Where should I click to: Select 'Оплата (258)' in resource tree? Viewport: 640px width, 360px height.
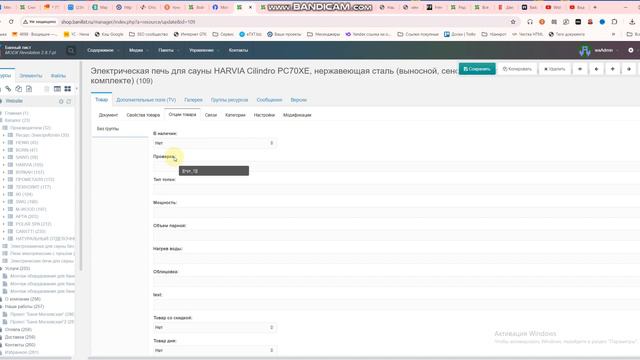[x=18, y=330]
